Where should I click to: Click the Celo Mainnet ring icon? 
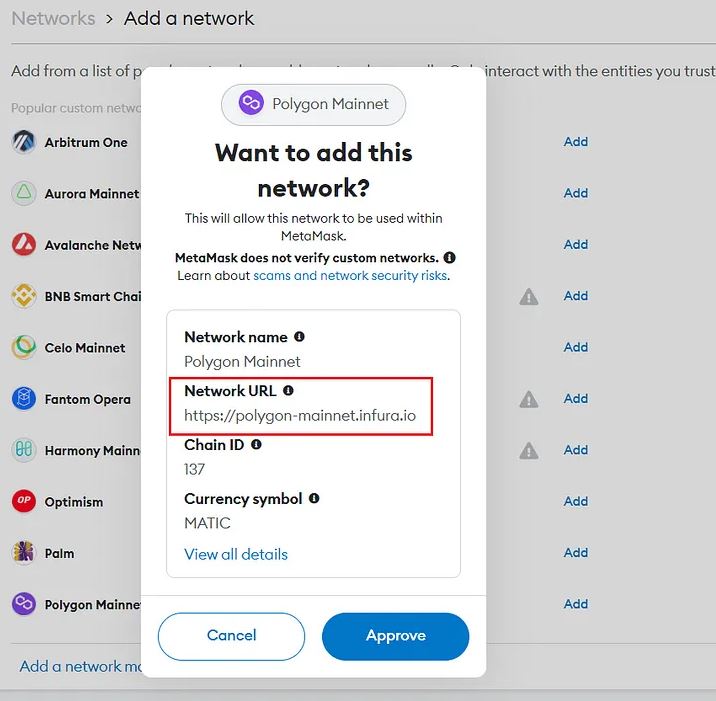pyautogui.click(x=23, y=347)
